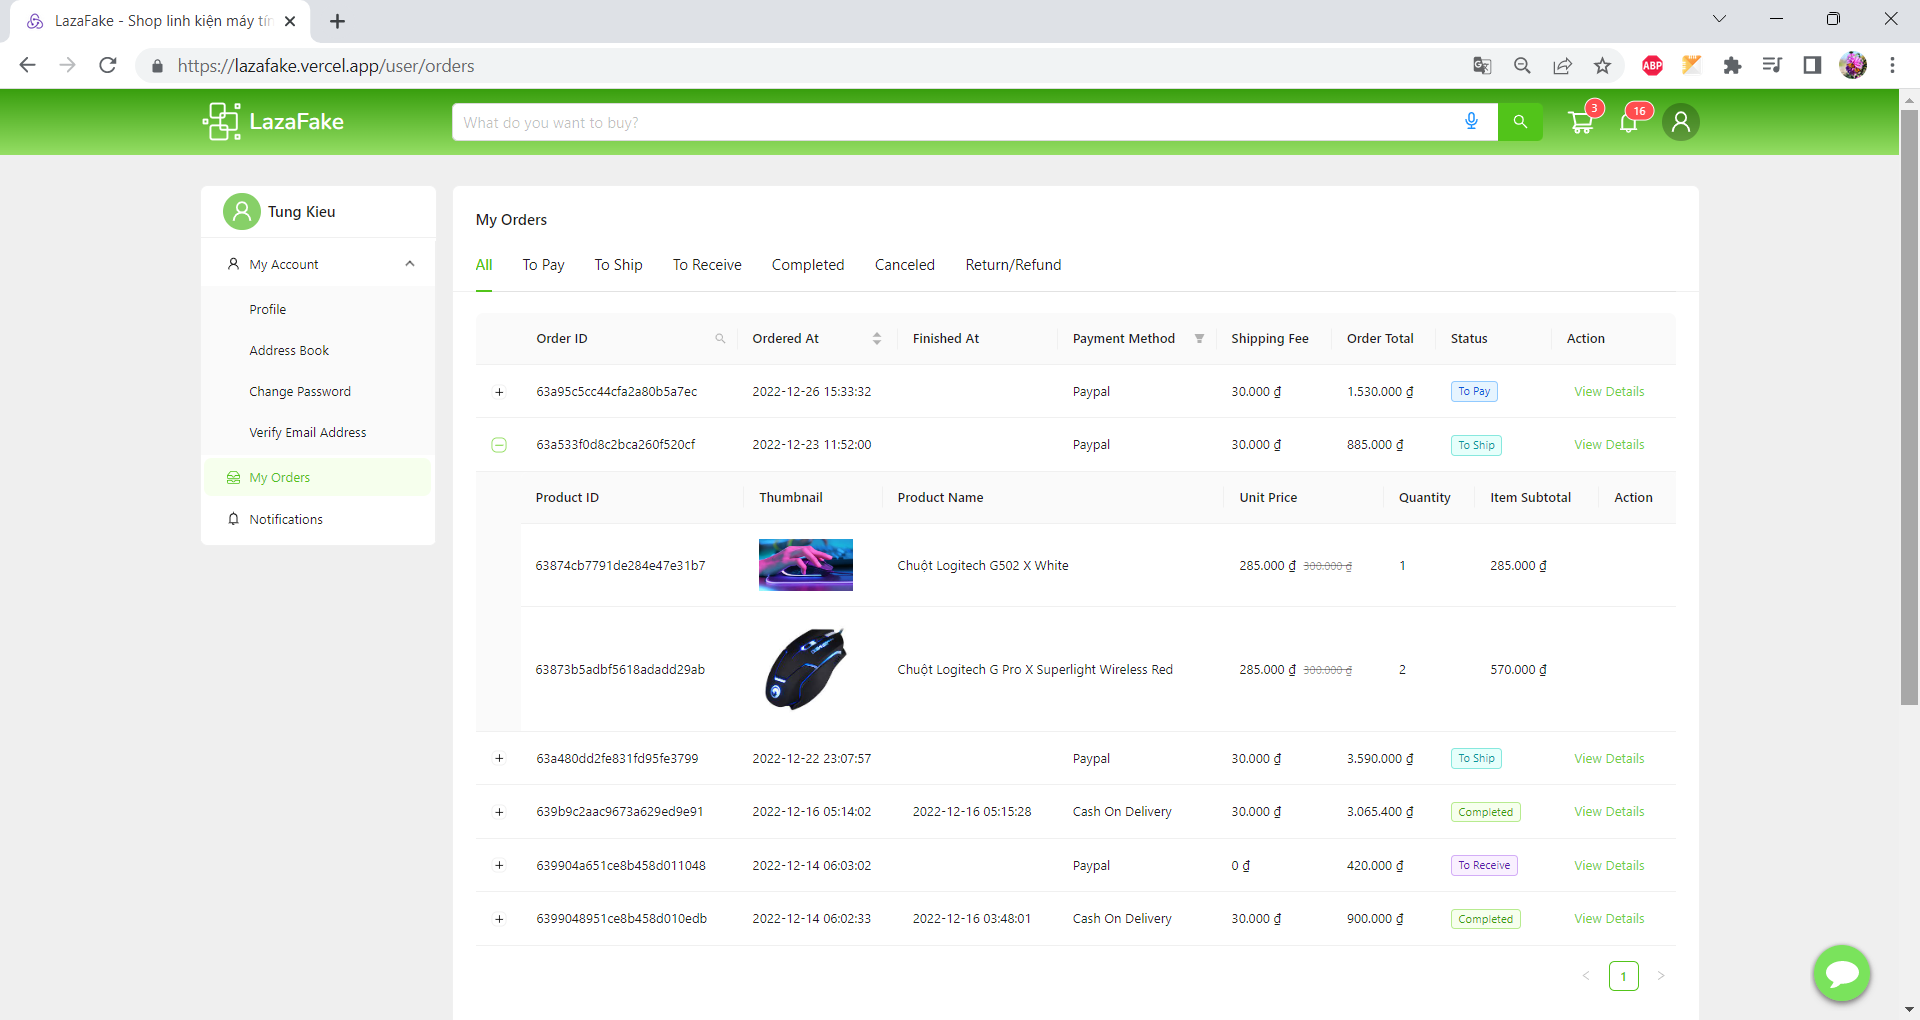Collapse My Account section chevron
The width and height of the screenshot is (1920, 1020).
[x=410, y=264]
